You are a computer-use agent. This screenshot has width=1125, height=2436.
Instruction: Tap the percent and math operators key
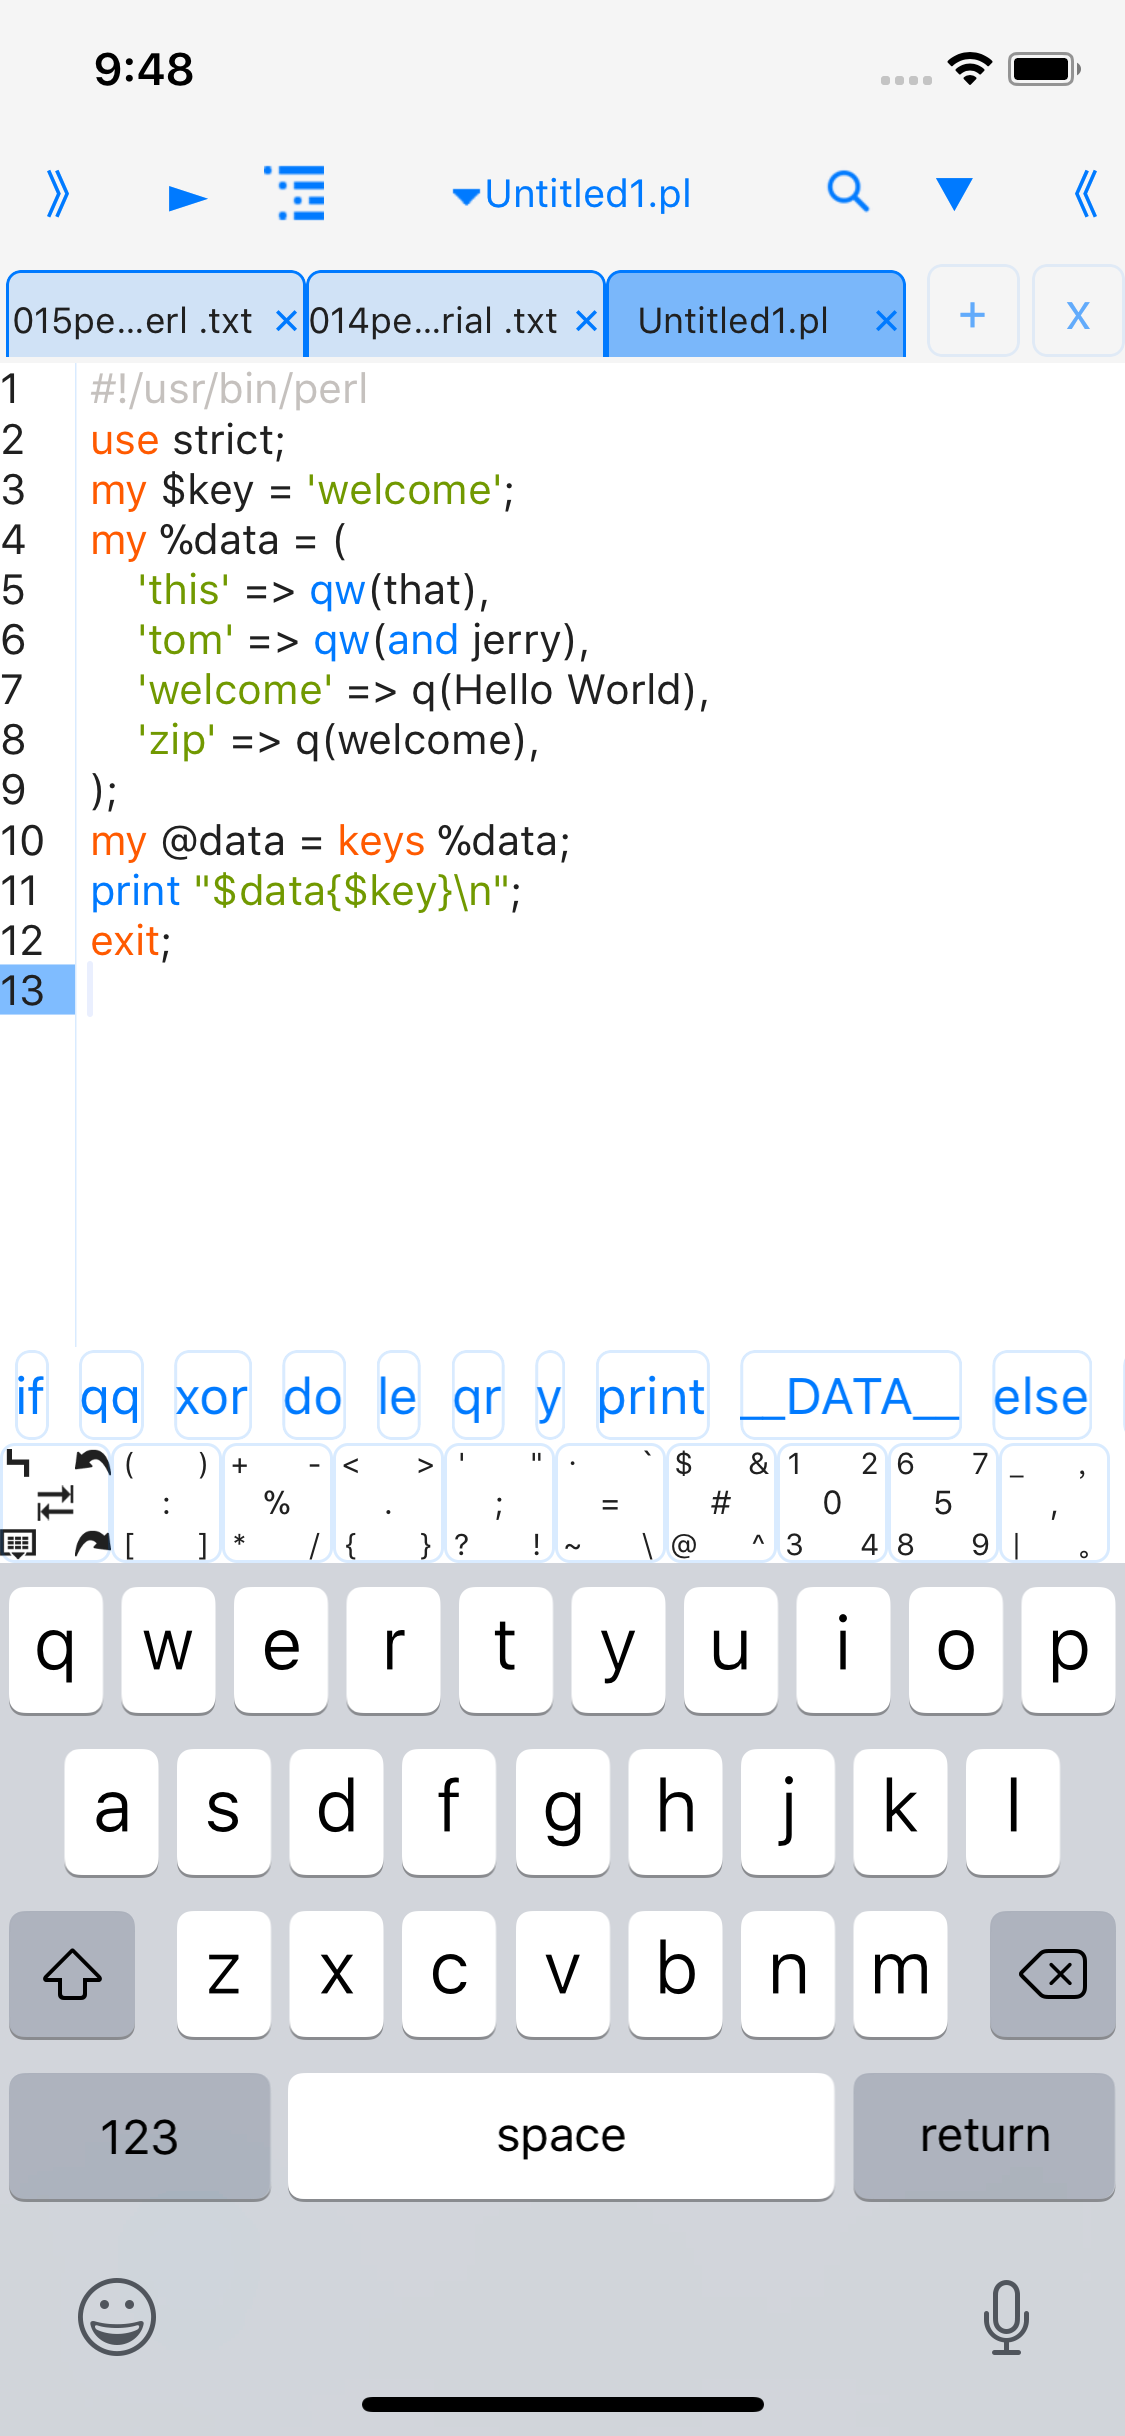coord(277,1503)
